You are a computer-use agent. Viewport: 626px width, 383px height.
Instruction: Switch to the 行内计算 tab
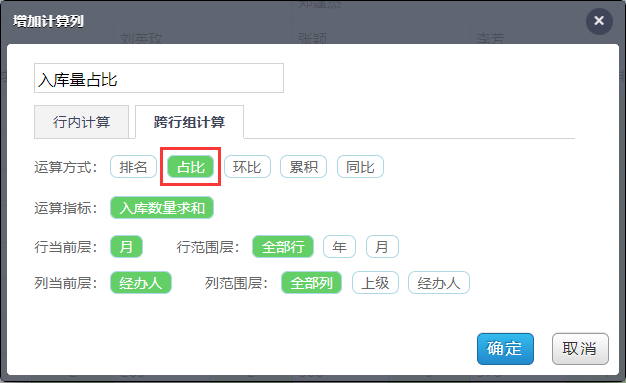(81, 122)
